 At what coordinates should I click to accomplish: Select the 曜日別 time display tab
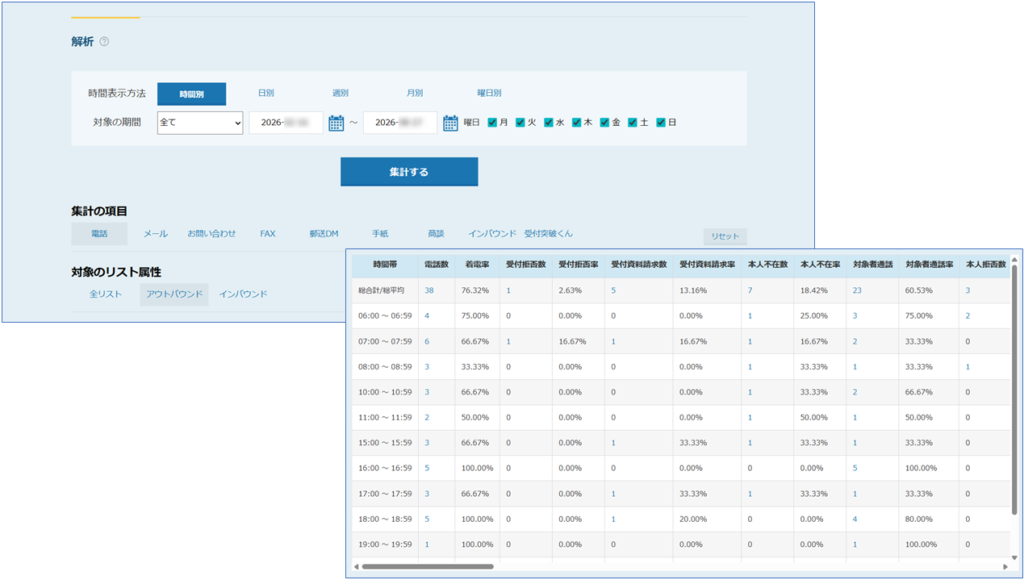coord(489,93)
